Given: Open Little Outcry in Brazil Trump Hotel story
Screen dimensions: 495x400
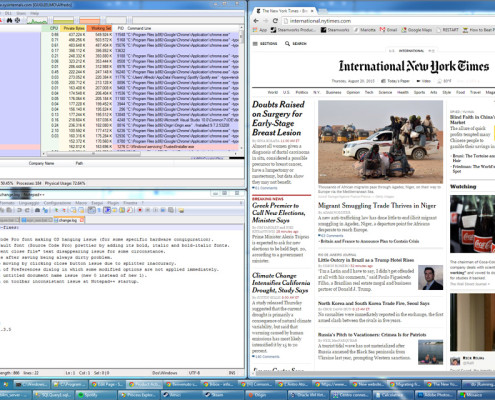Looking at the screenshot, I should pos(366,260).
